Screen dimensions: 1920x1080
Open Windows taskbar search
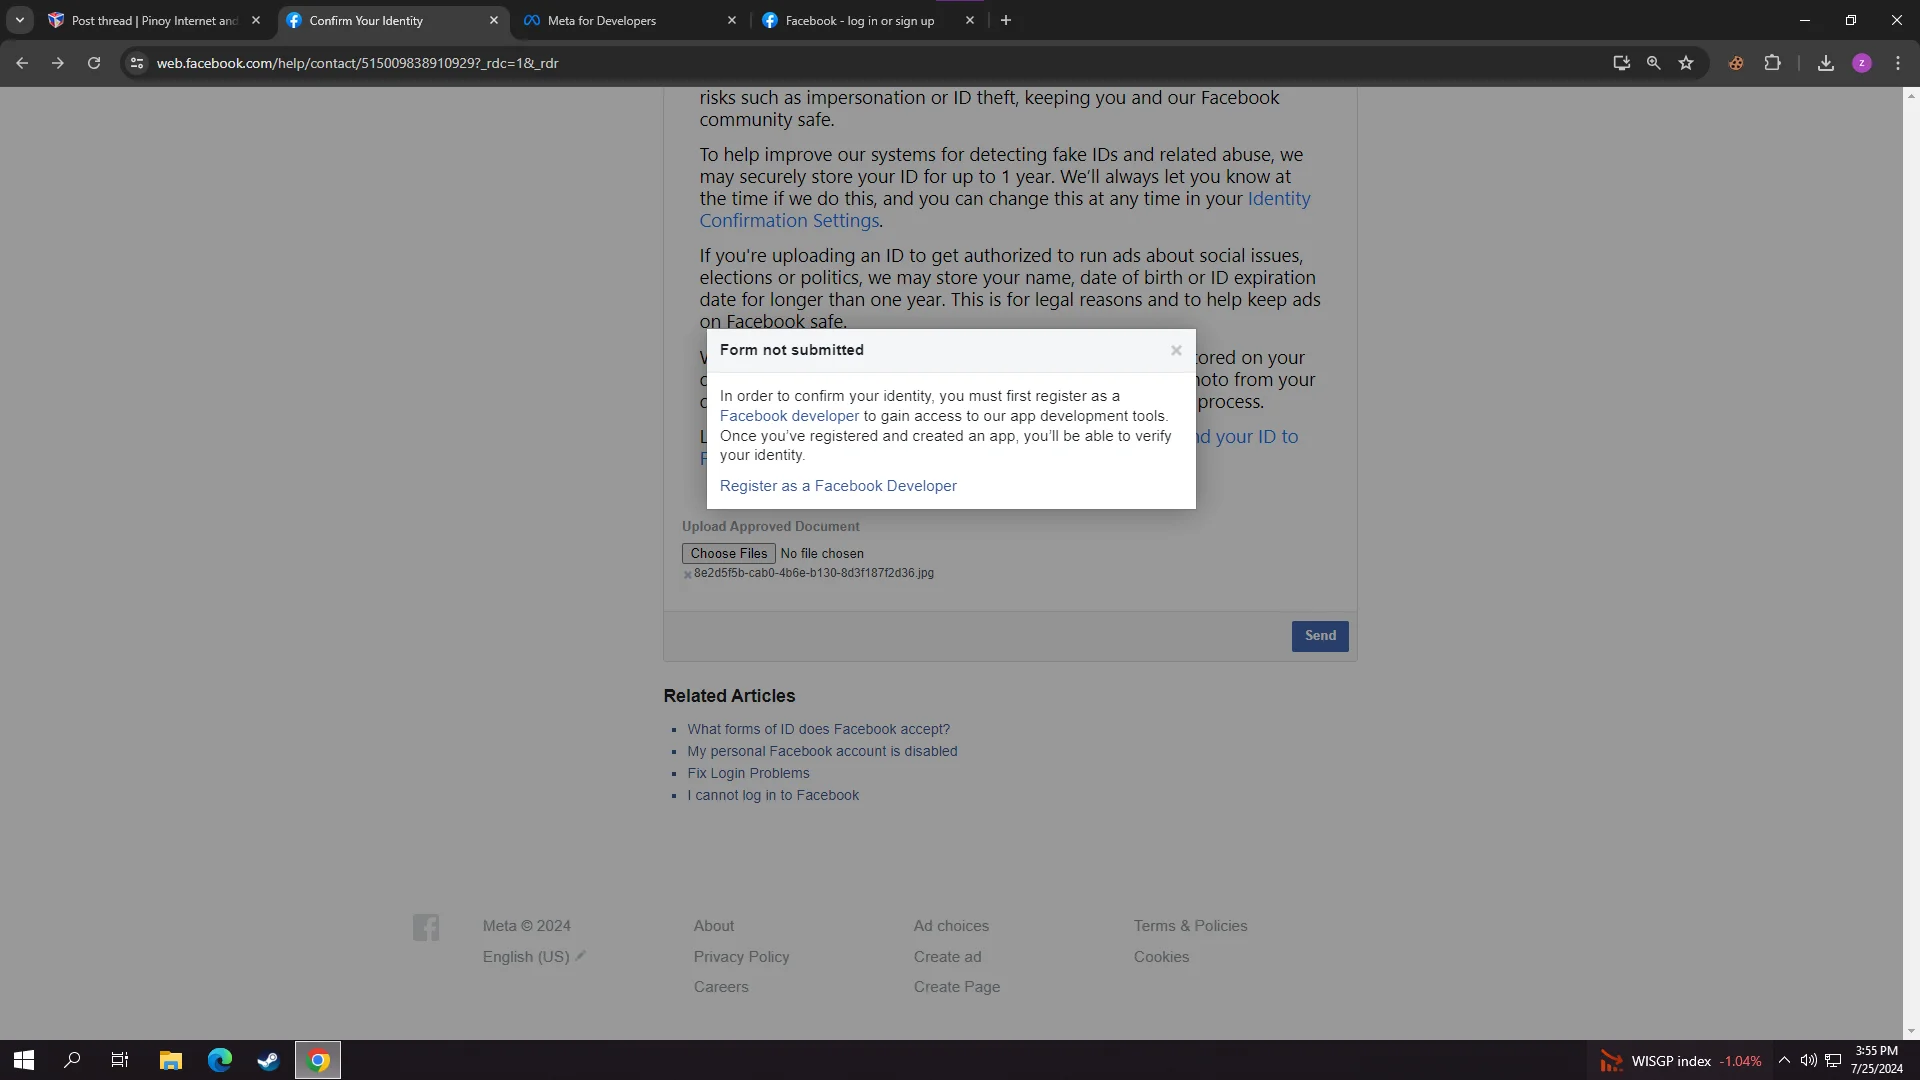(x=72, y=1060)
